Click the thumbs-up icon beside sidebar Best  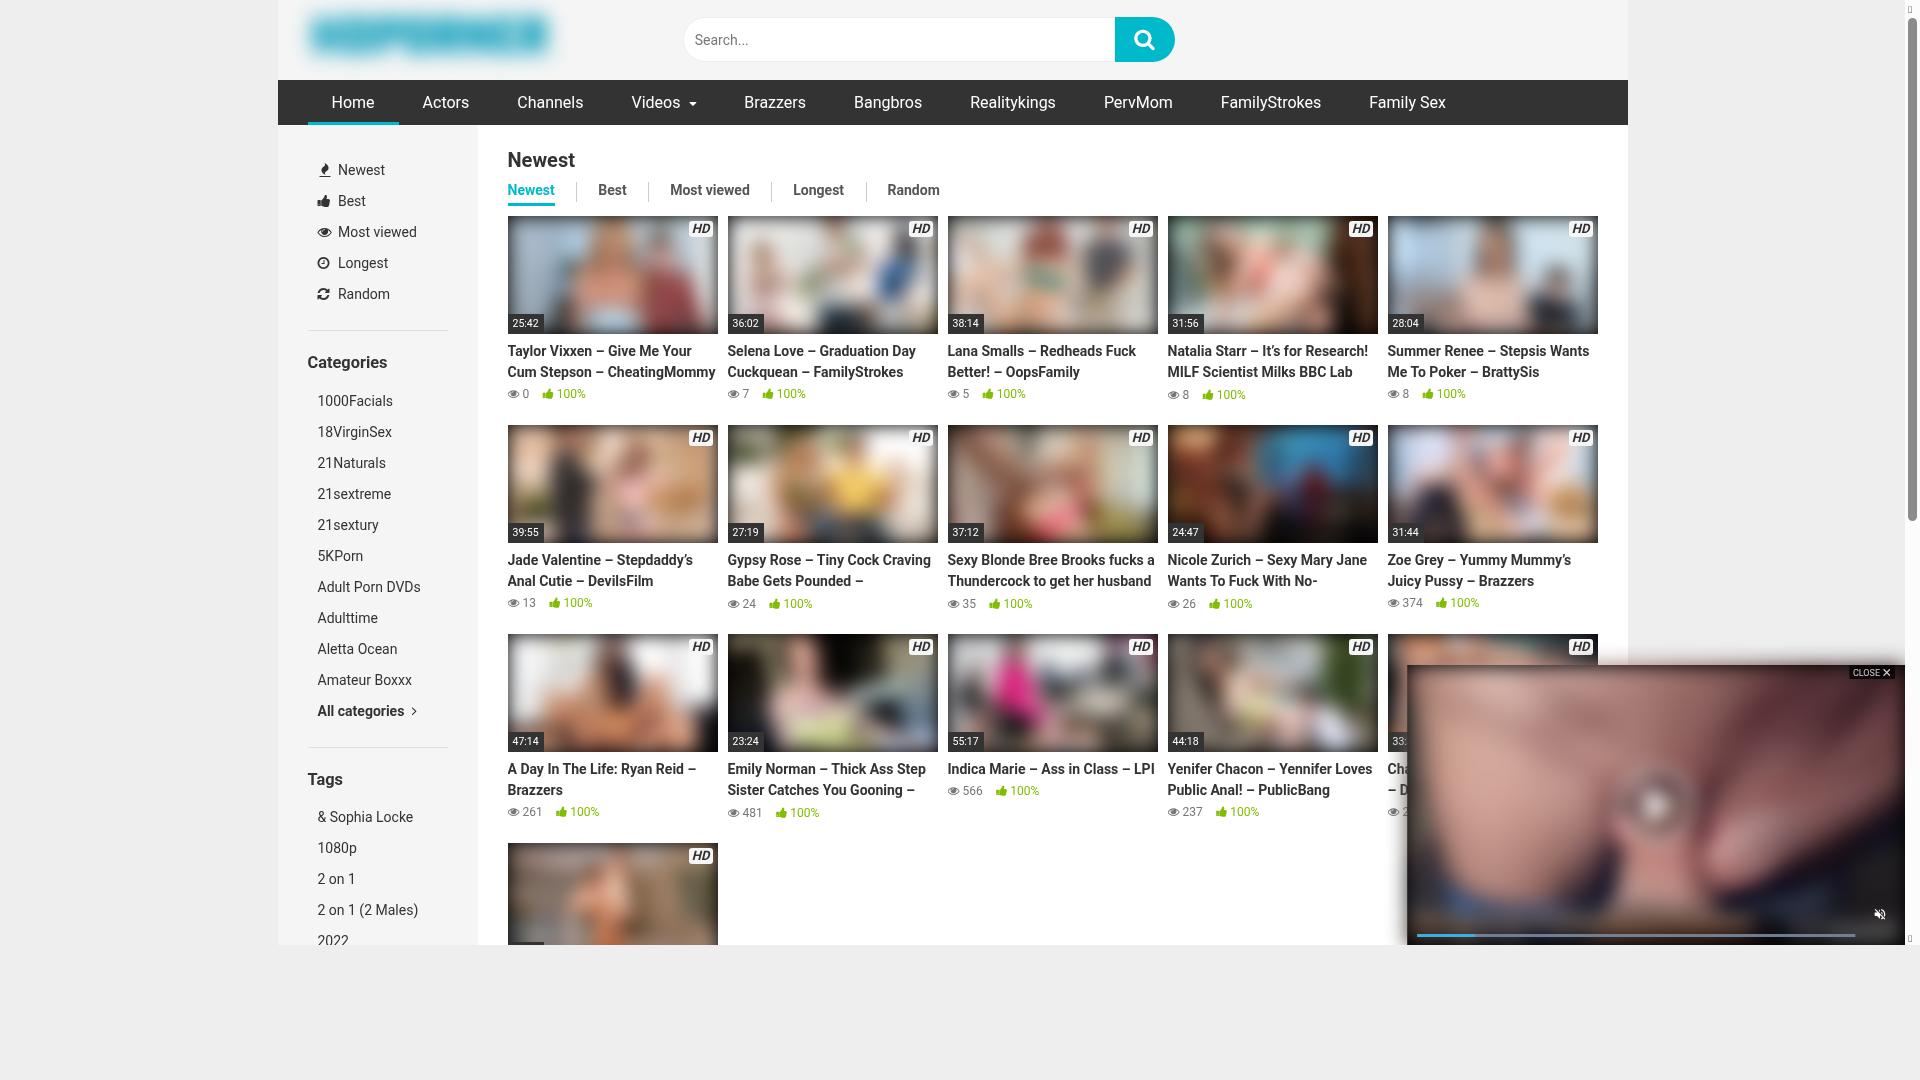tap(324, 201)
